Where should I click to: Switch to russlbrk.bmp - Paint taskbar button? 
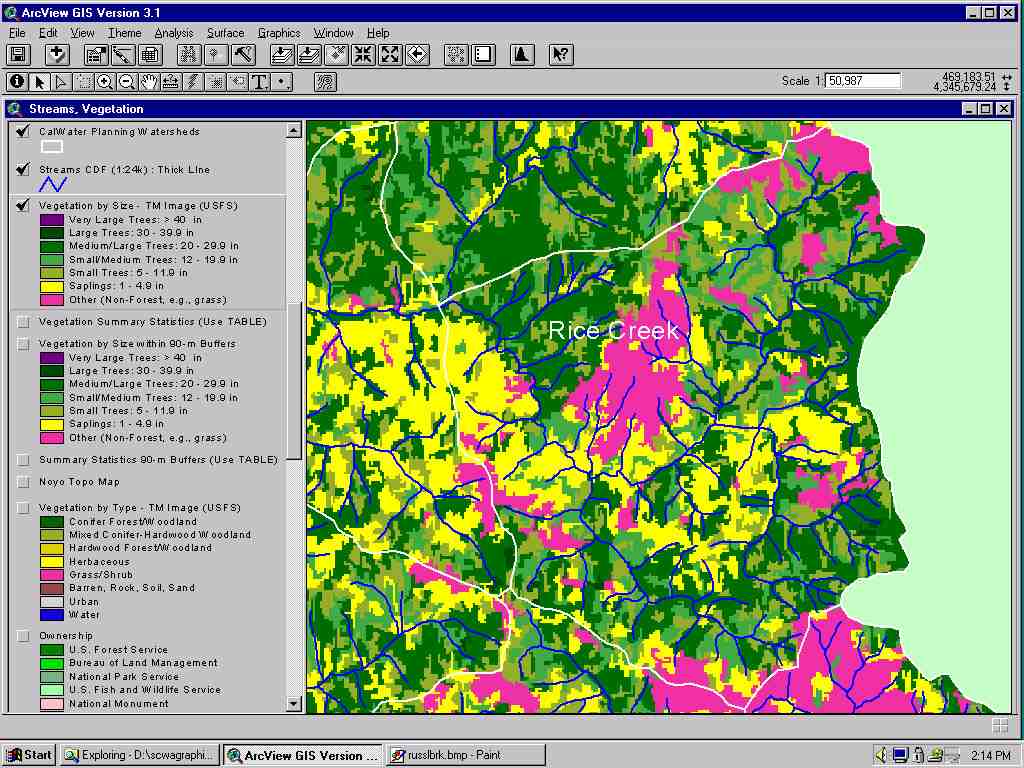coord(465,755)
